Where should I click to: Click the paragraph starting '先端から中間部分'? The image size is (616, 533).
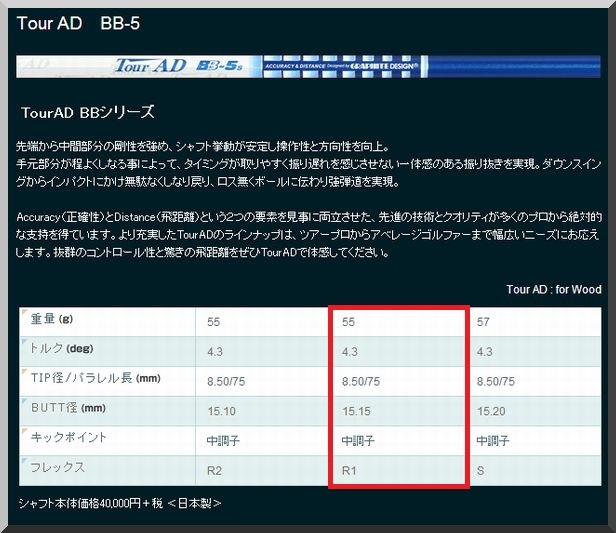(x=308, y=164)
